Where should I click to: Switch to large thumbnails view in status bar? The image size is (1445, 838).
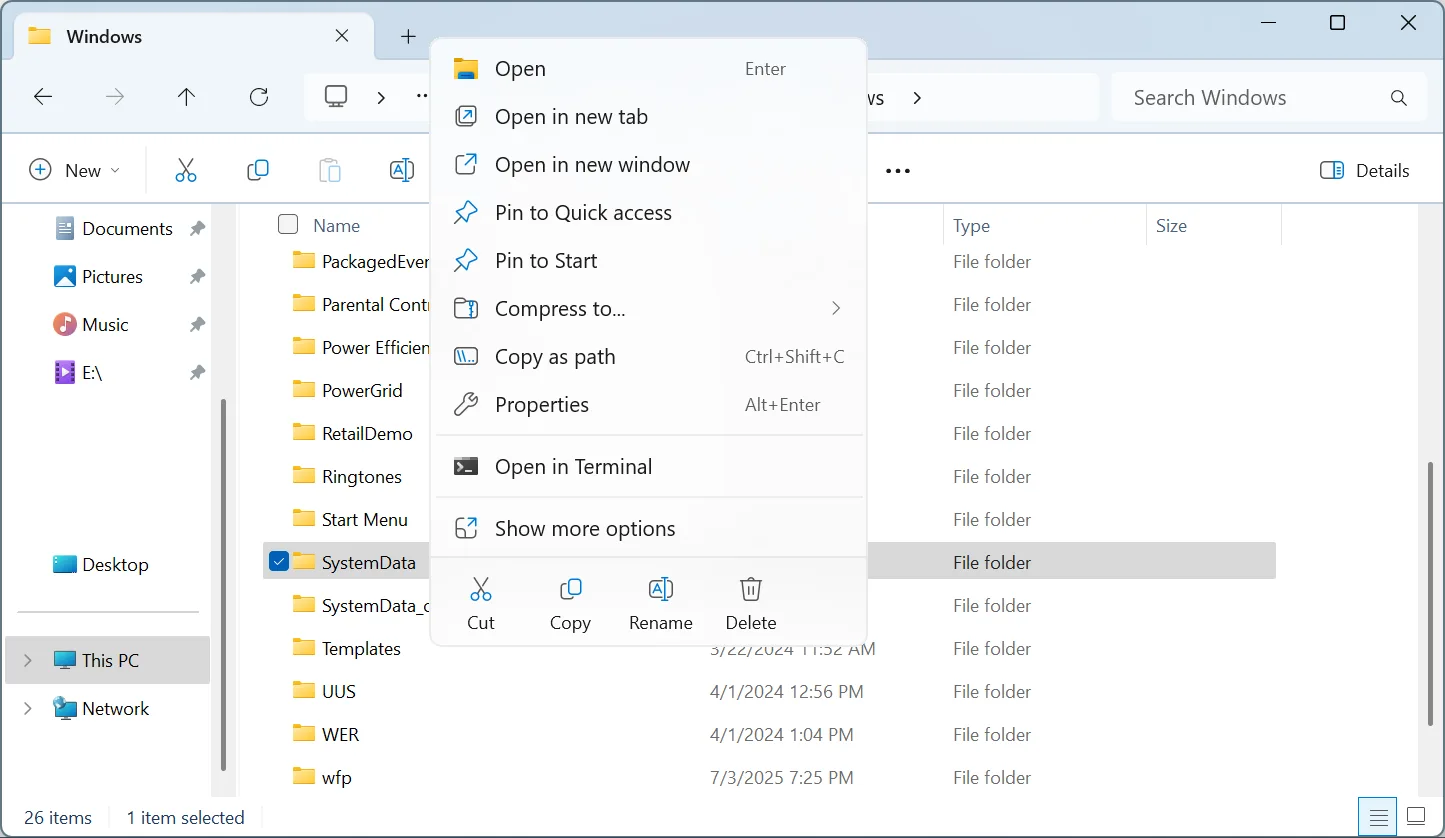click(1416, 816)
